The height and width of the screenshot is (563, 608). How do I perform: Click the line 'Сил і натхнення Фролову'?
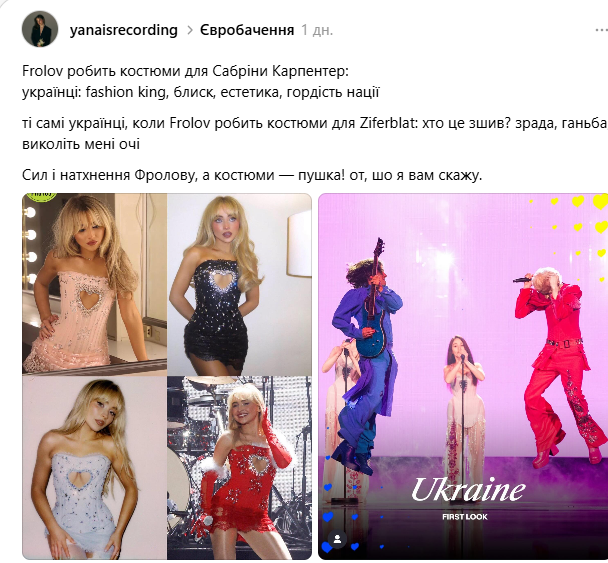(252, 175)
